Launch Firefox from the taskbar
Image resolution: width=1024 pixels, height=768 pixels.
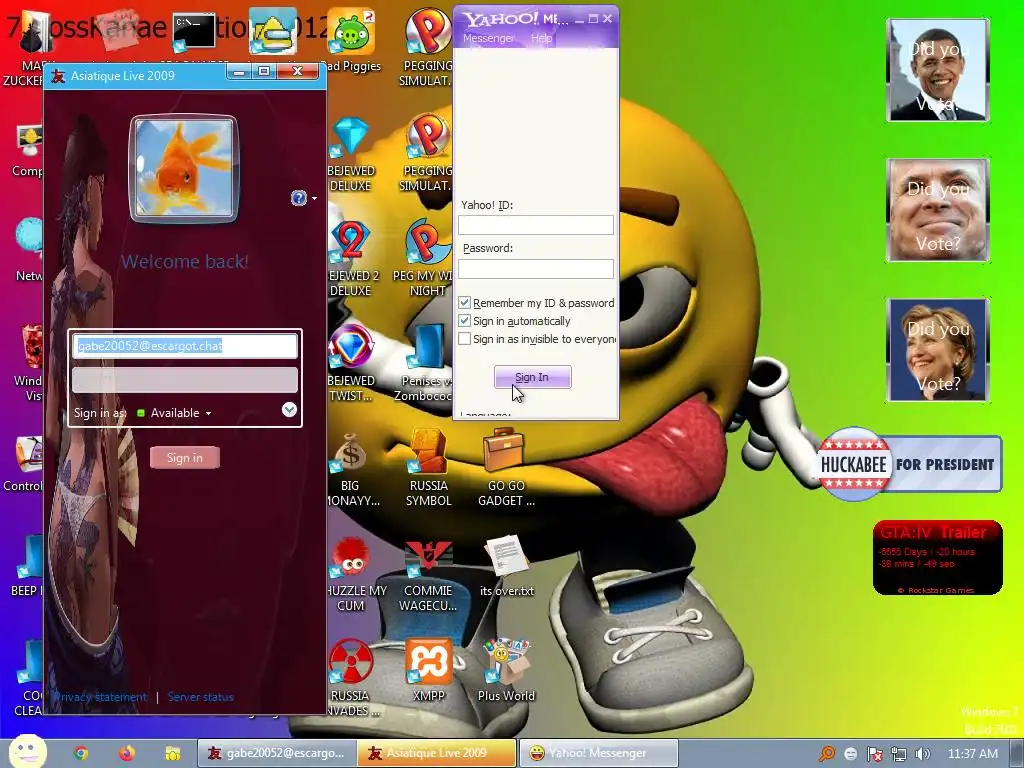(127, 753)
